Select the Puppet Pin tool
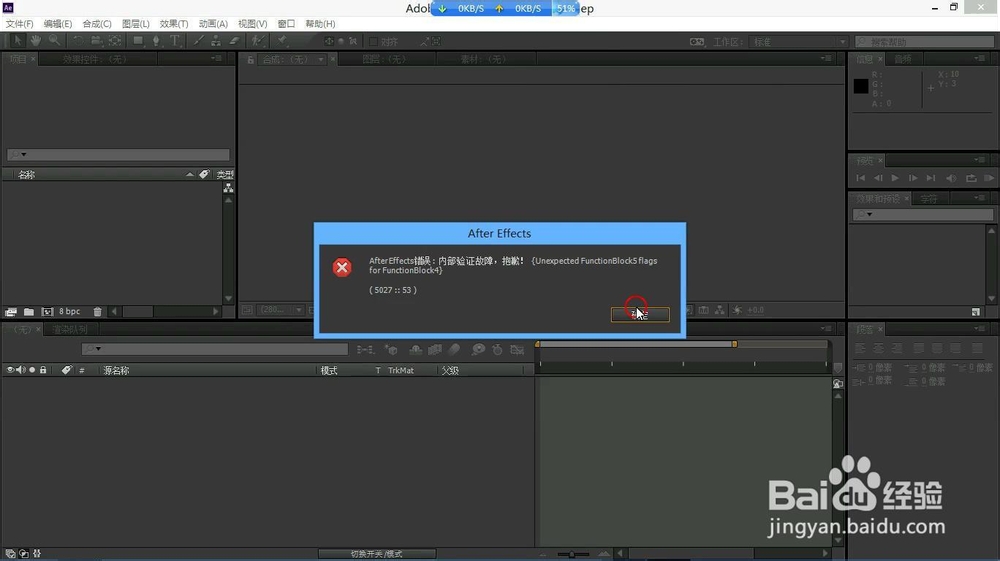 tap(282, 41)
